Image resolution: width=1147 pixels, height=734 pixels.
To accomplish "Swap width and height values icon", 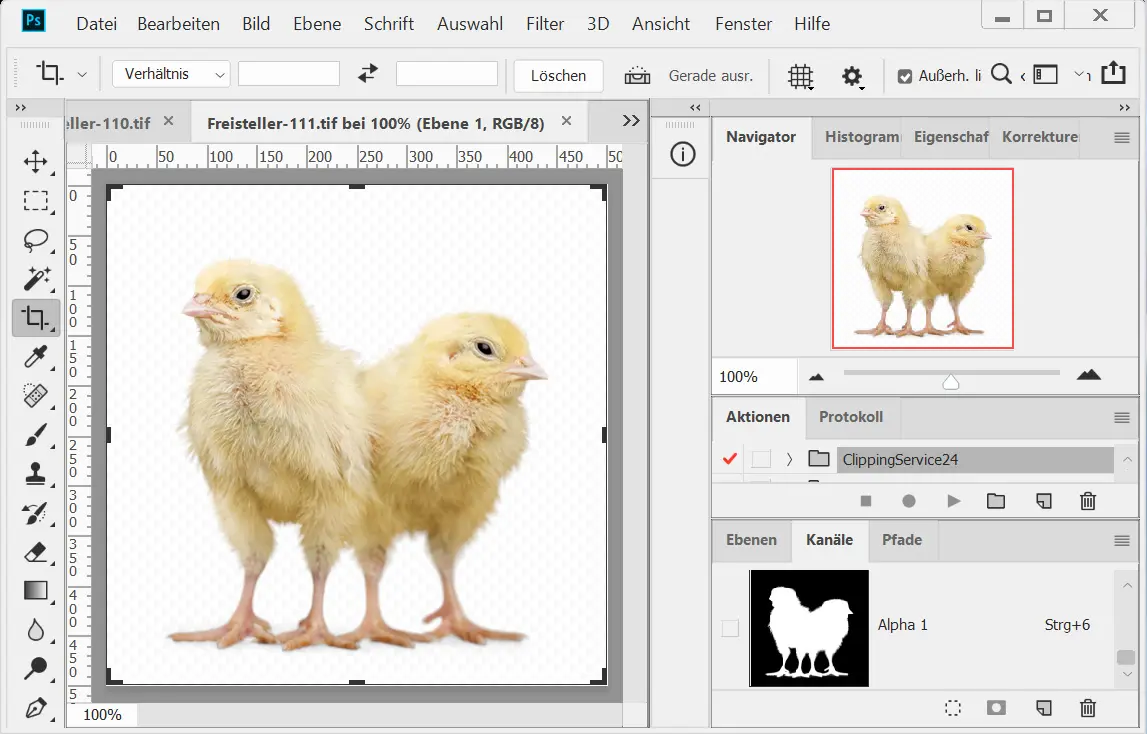I will pyautogui.click(x=368, y=74).
